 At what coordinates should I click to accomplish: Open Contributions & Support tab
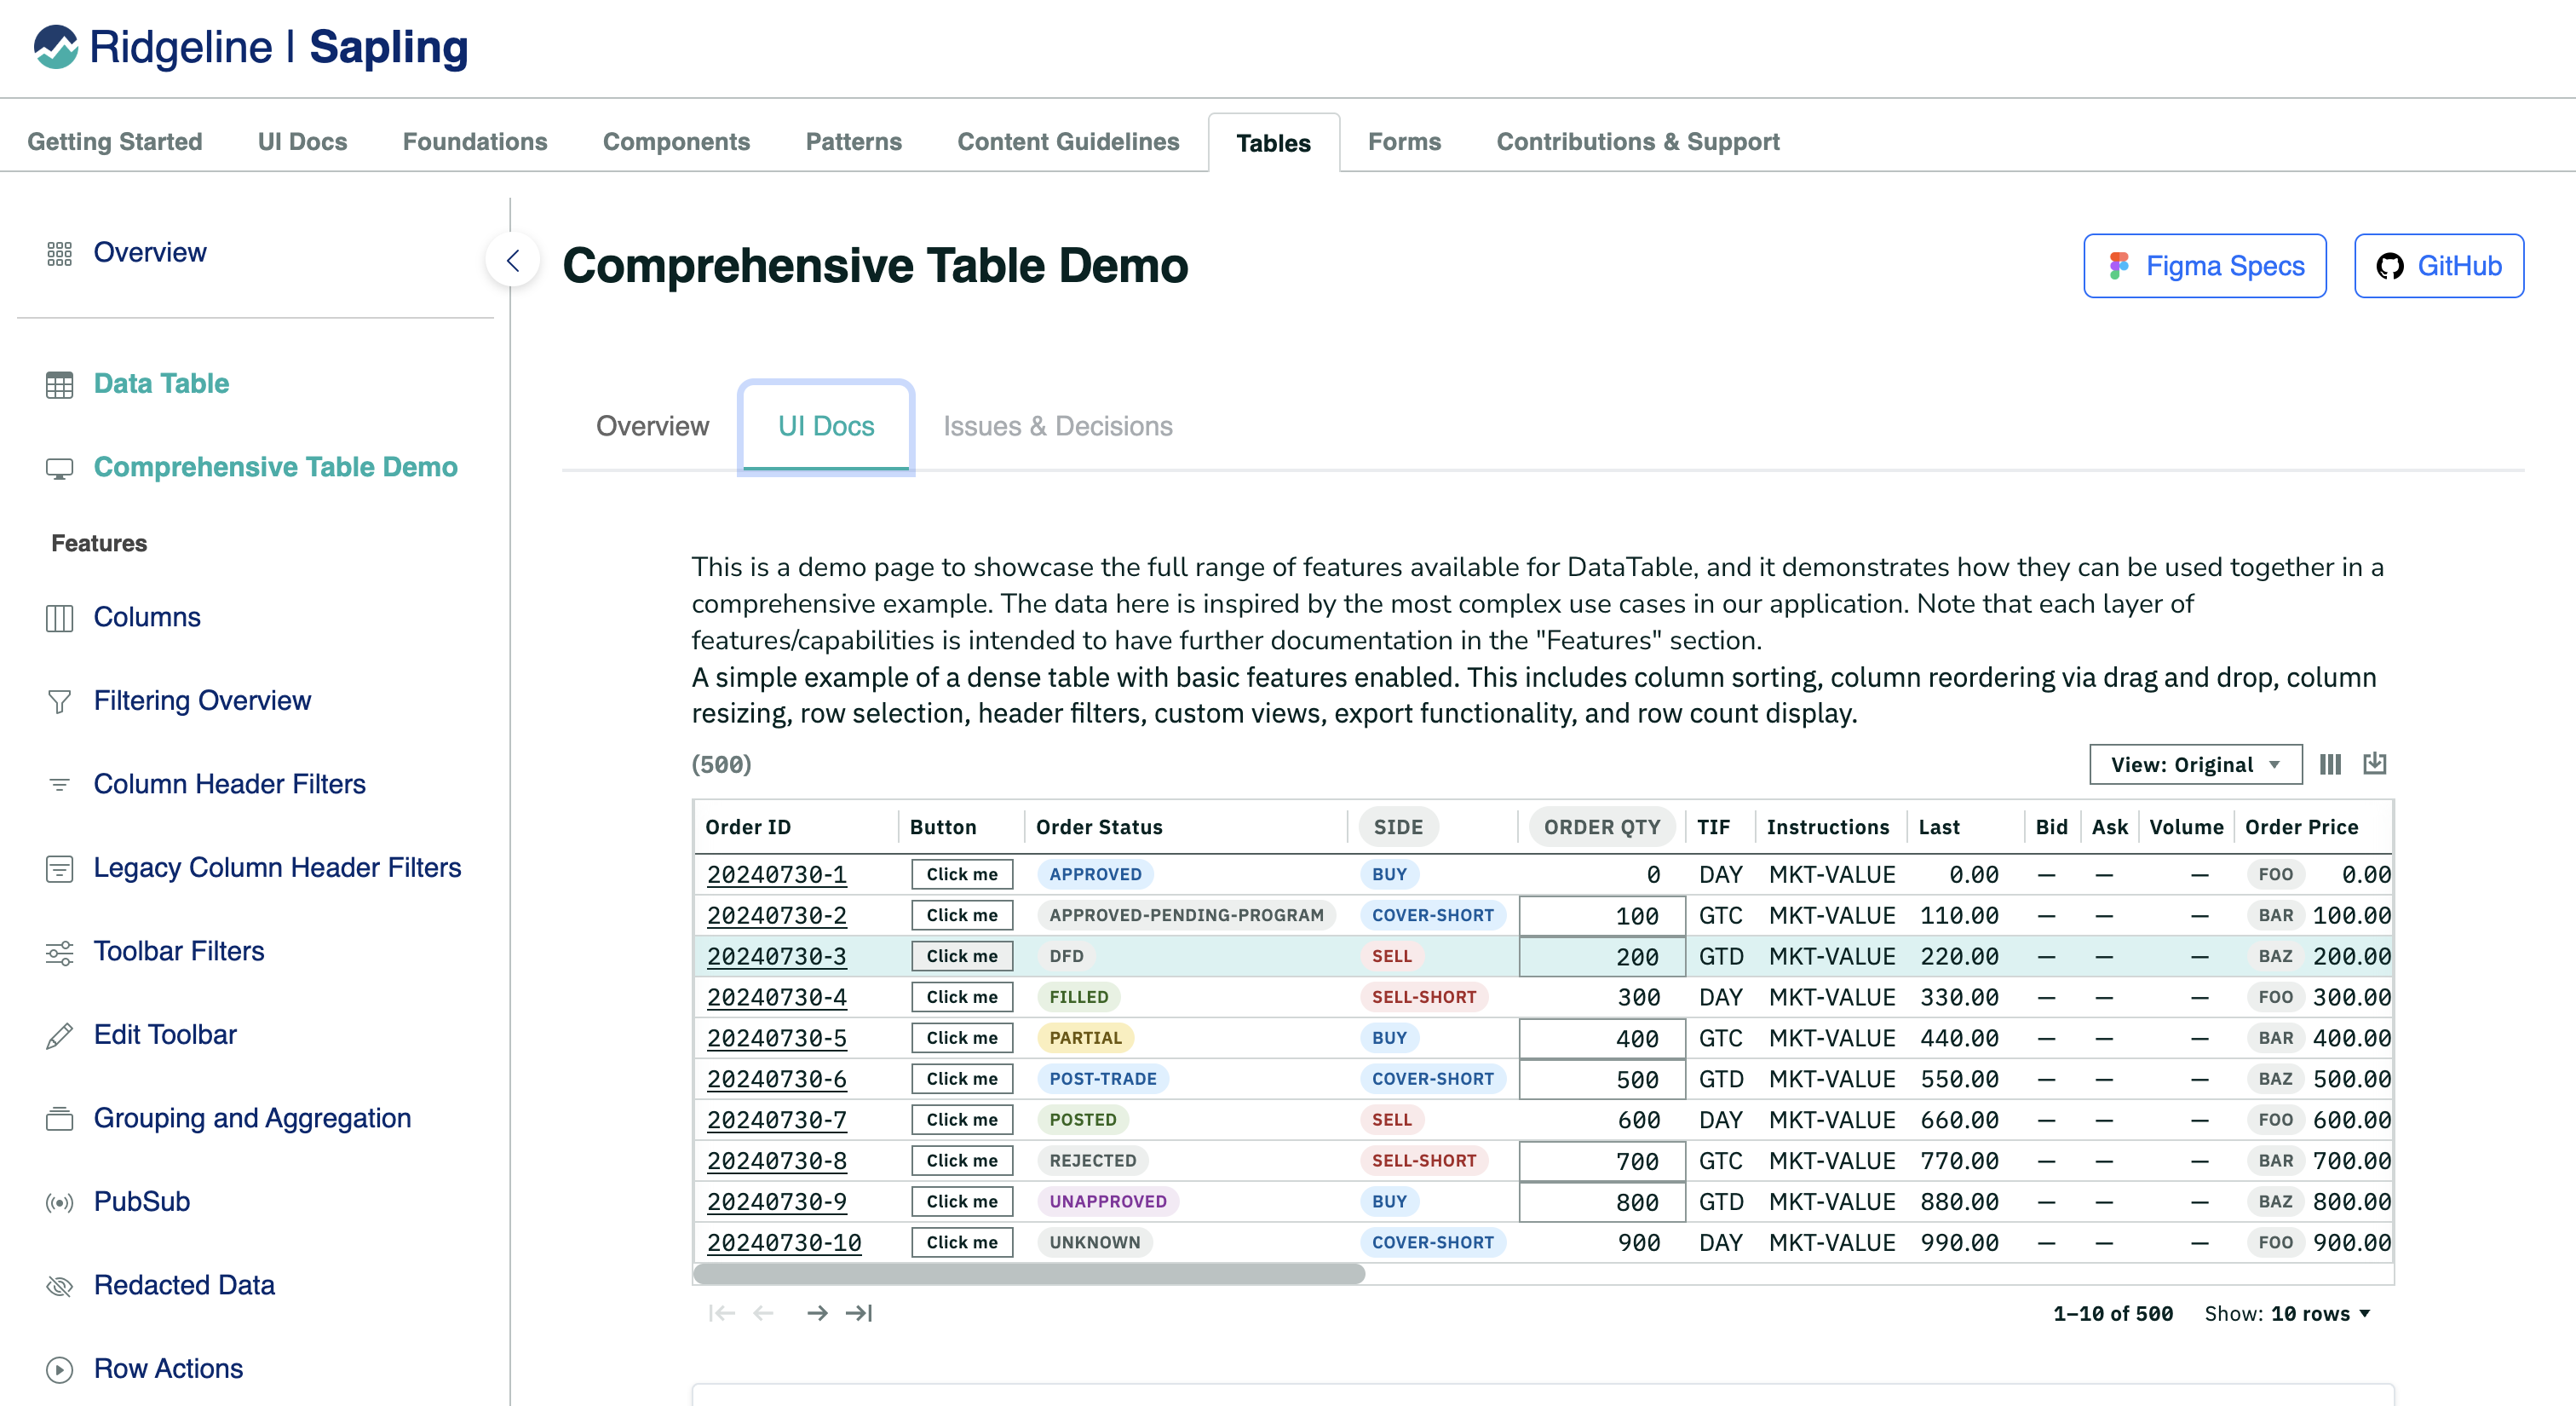click(1638, 142)
